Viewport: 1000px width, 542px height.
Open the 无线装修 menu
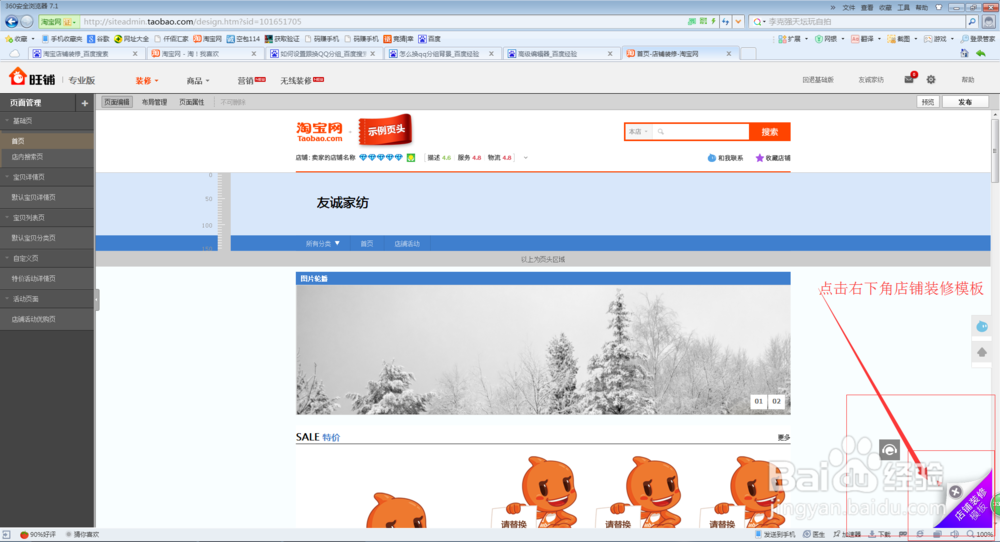click(302, 81)
